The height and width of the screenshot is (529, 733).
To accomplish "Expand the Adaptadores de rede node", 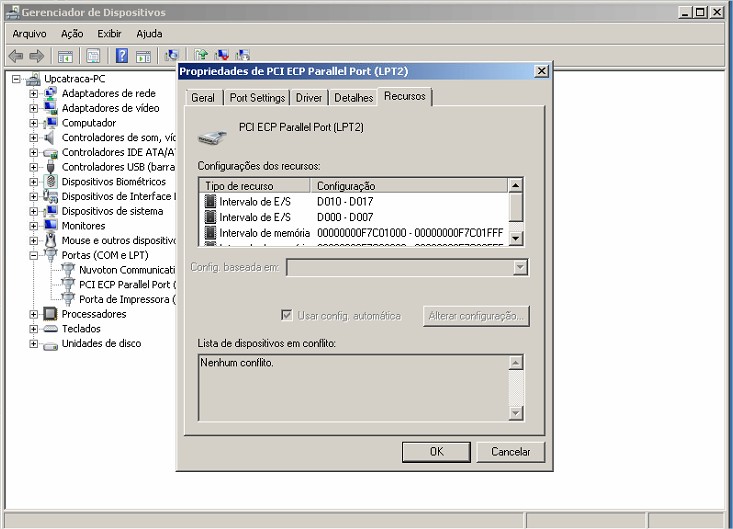I will click(x=33, y=94).
